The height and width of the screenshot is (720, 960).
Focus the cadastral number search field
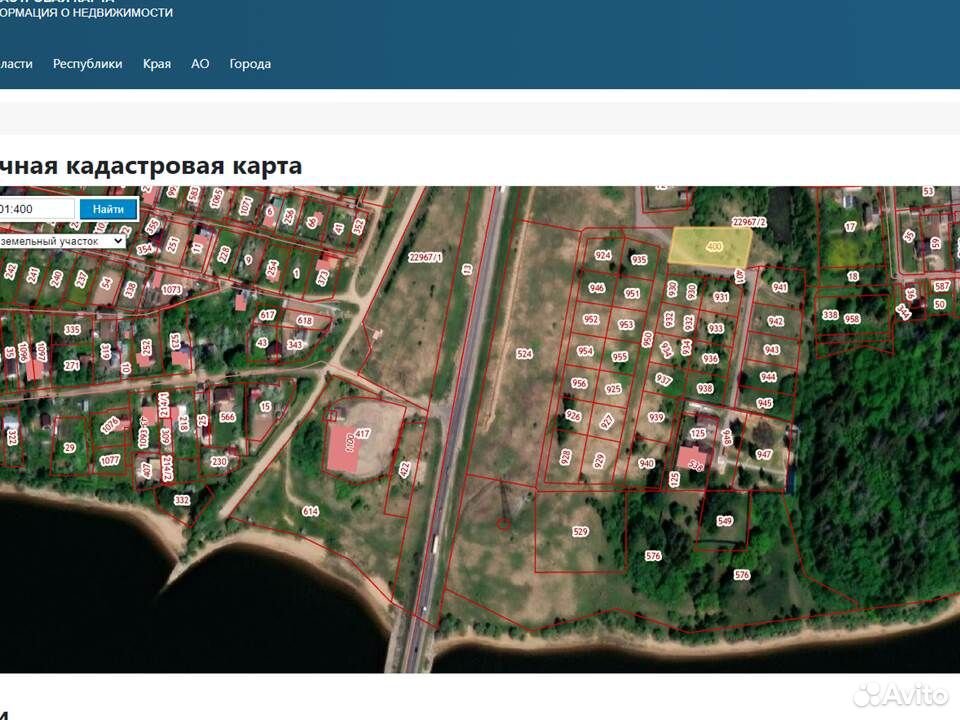37,209
